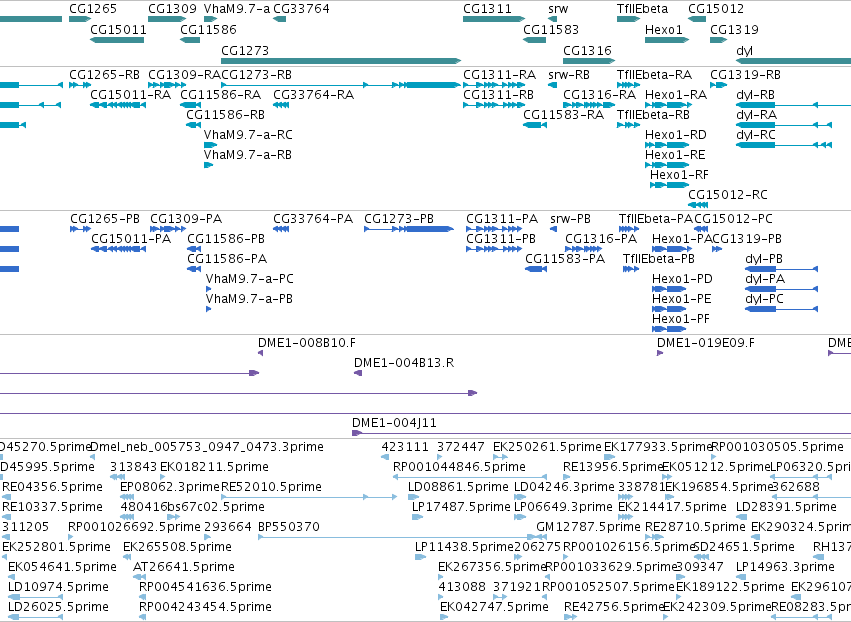The image size is (851, 622).
Task: Click protein dyl-PA
Action: pyautogui.click(x=765, y=279)
